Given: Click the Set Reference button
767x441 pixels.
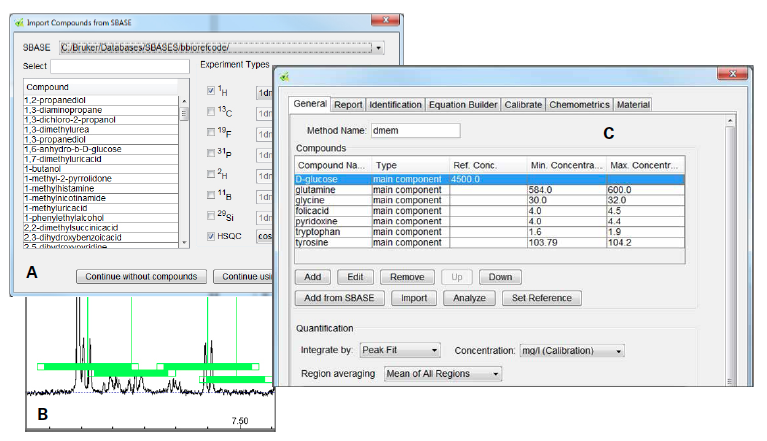Looking at the screenshot, I should [541, 298].
